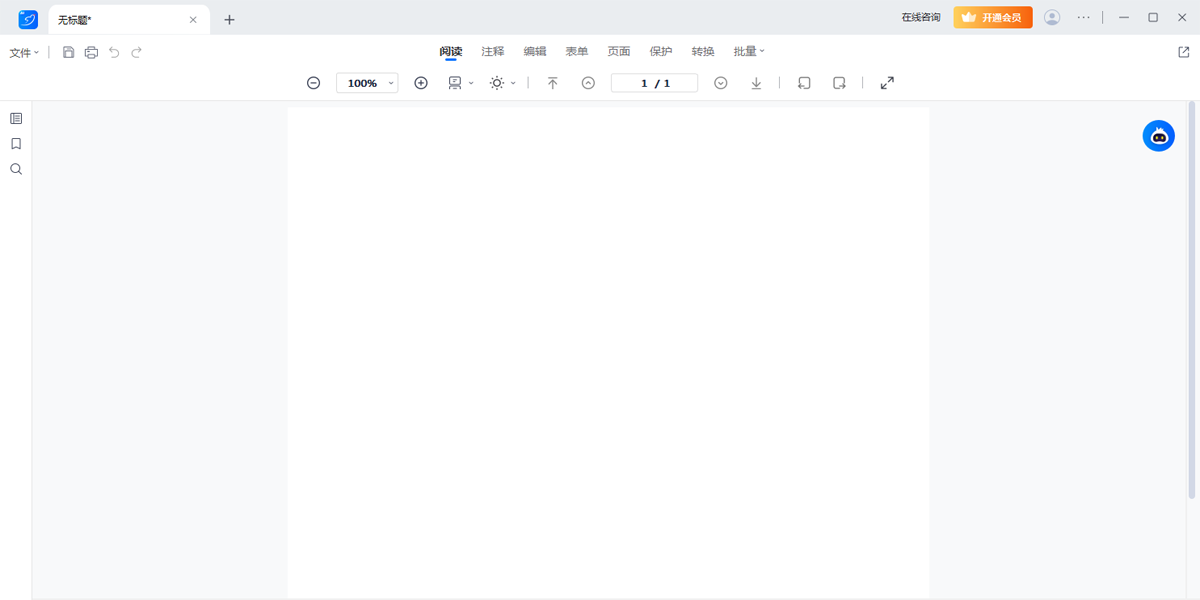Screen dimensions: 1200x600
Task: Jump to the last page arrow
Action: click(x=756, y=83)
